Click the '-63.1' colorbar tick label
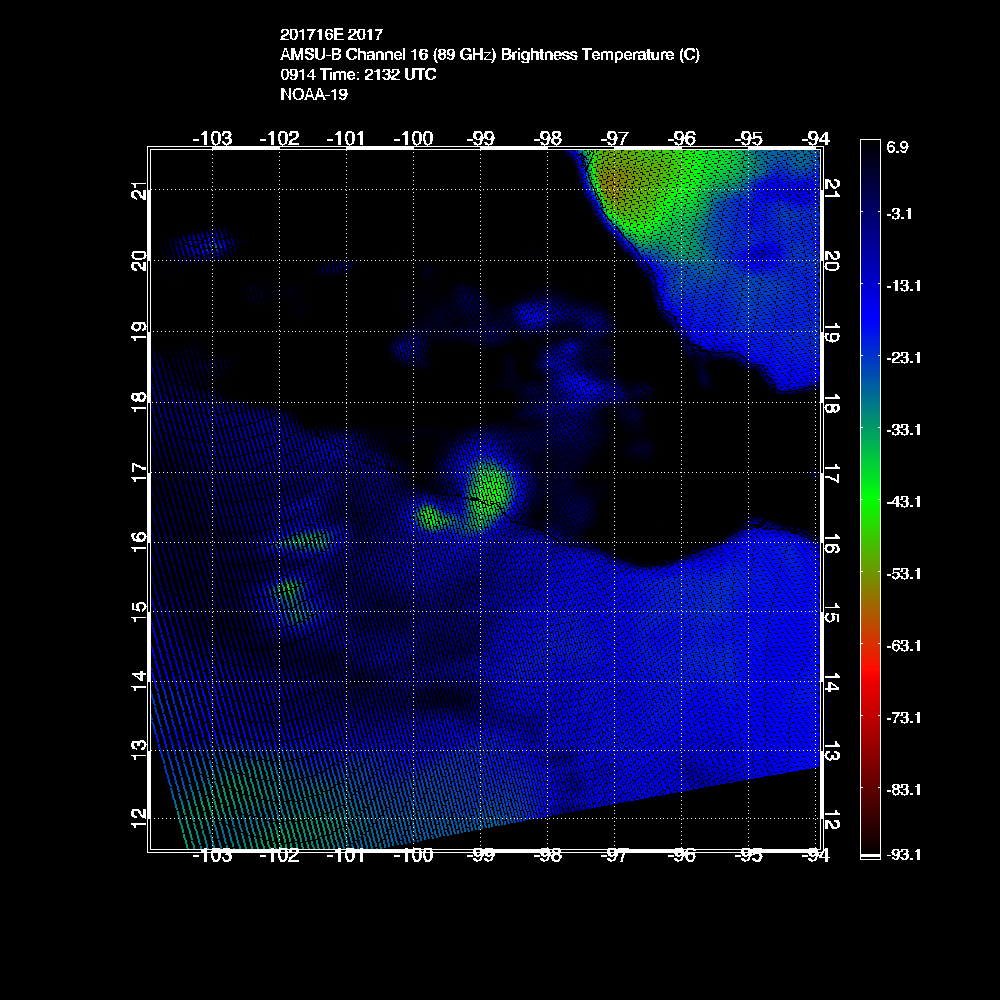Viewport: 1000px width, 1000px height. (x=903, y=646)
